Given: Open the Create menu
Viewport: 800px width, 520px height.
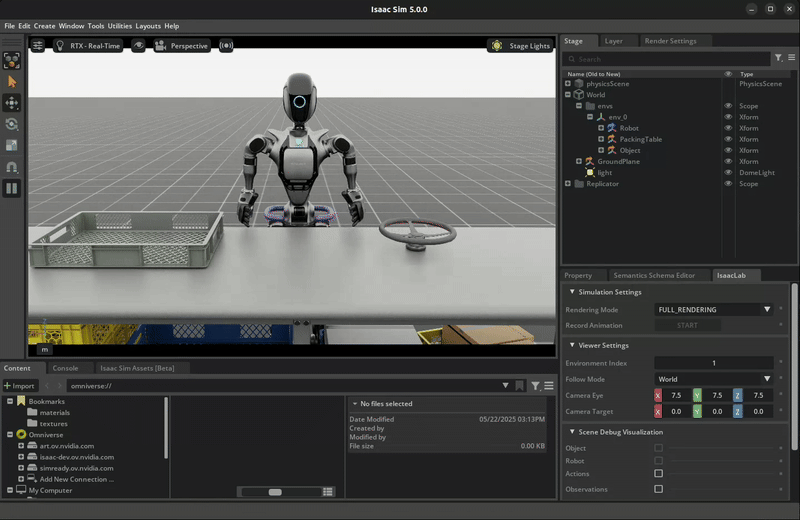Looking at the screenshot, I should (x=44, y=26).
